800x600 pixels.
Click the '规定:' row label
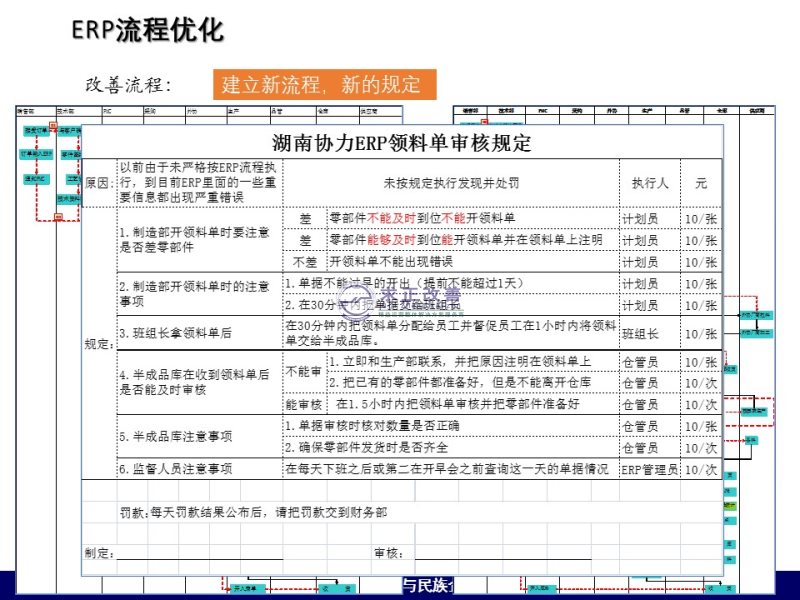pyautogui.click(x=98, y=343)
